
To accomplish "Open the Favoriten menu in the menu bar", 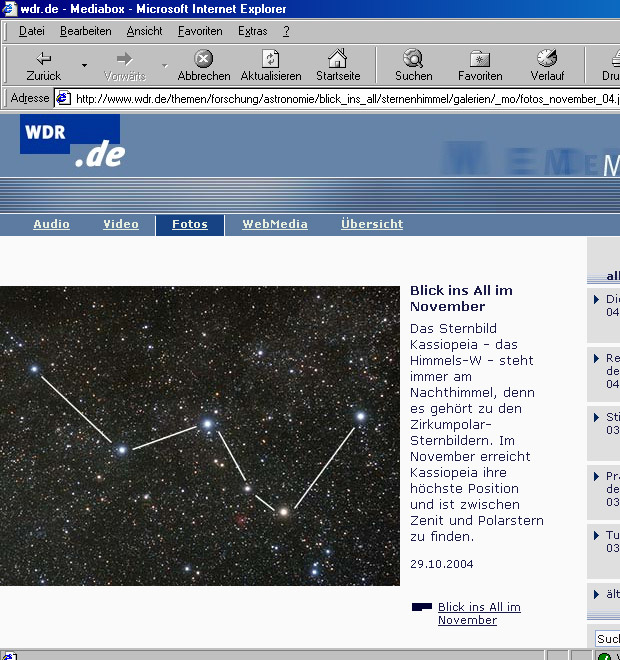I will (200, 31).
